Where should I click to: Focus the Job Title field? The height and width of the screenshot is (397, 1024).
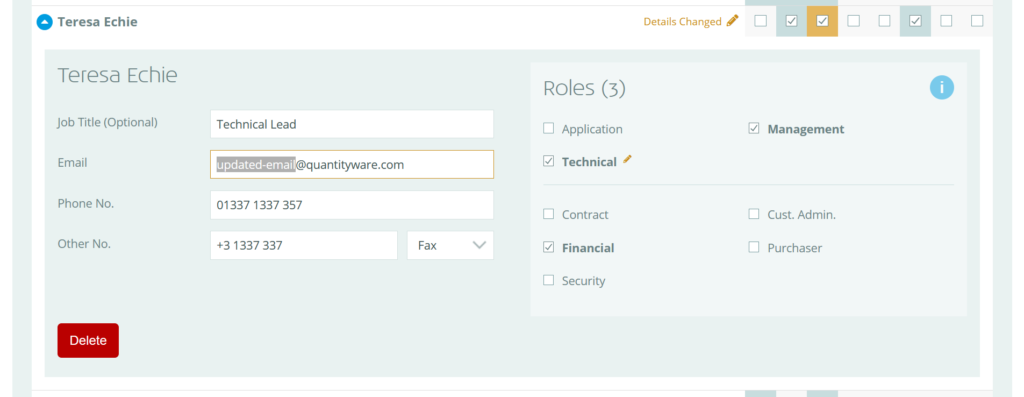pyautogui.click(x=352, y=124)
